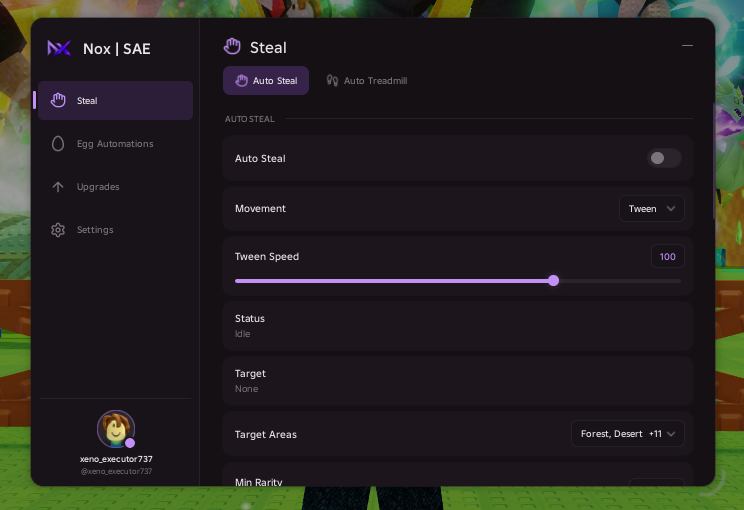Click the Target Areas label
The height and width of the screenshot is (510, 744).
click(x=266, y=434)
